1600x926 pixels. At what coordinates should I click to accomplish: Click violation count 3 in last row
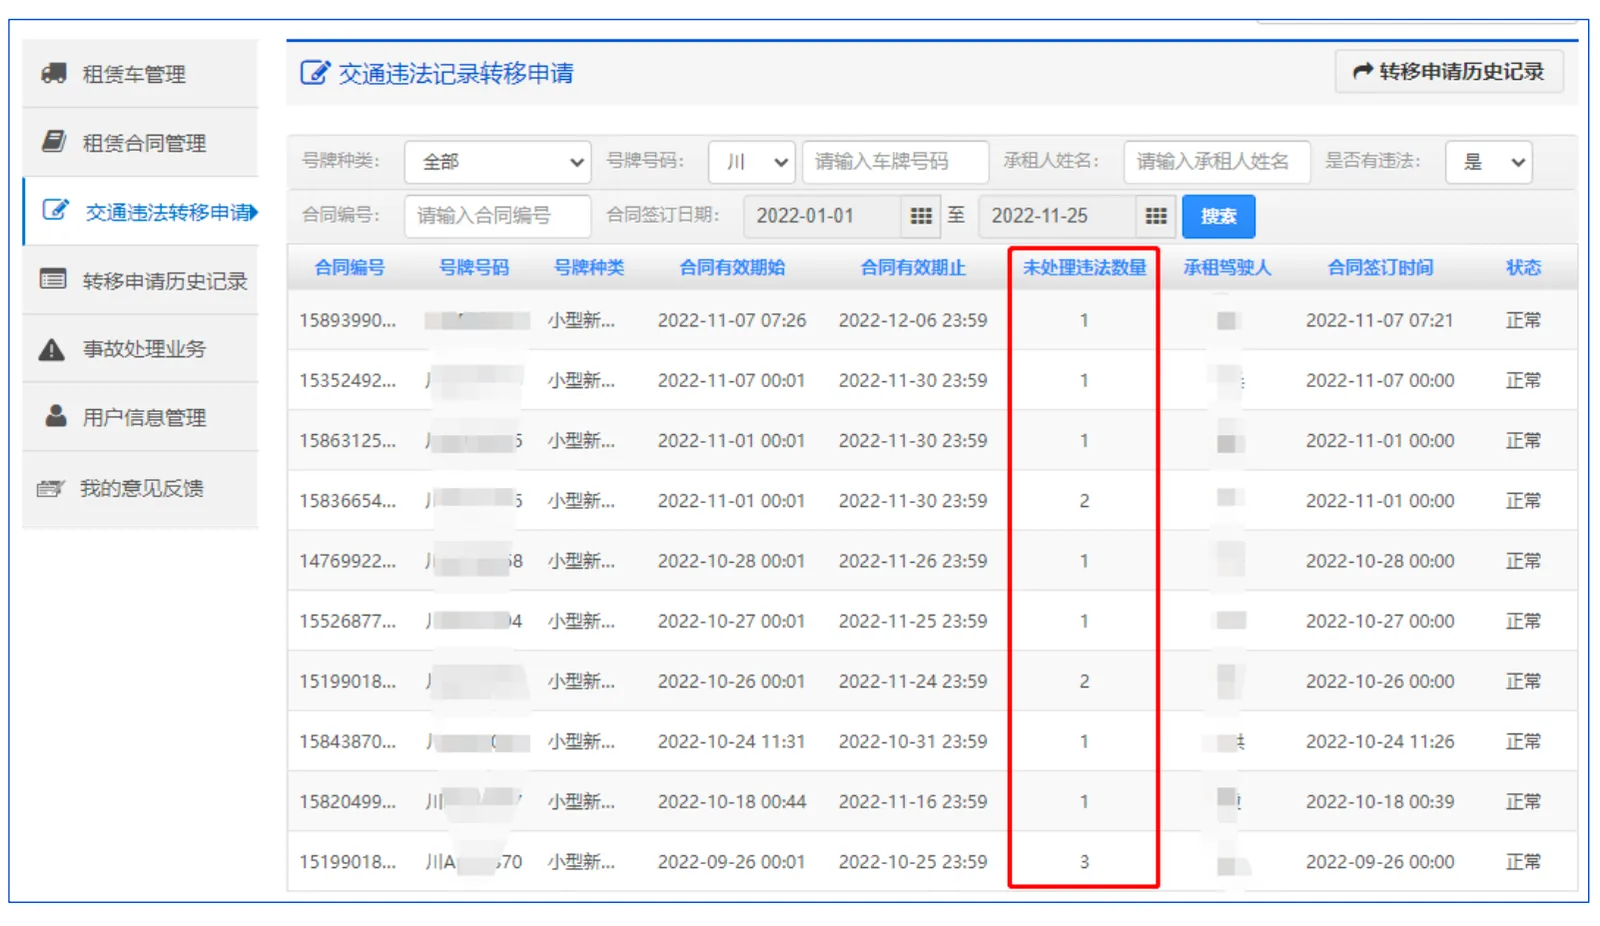pyautogui.click(x=1084, y=862)
